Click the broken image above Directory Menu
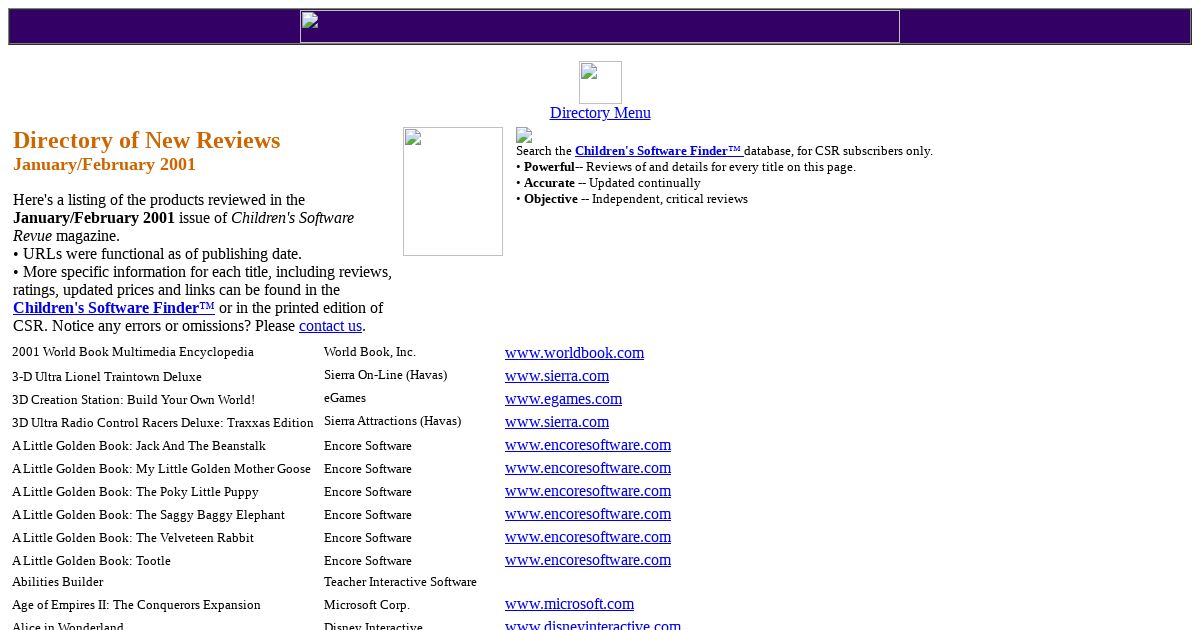 click(600, 82)
